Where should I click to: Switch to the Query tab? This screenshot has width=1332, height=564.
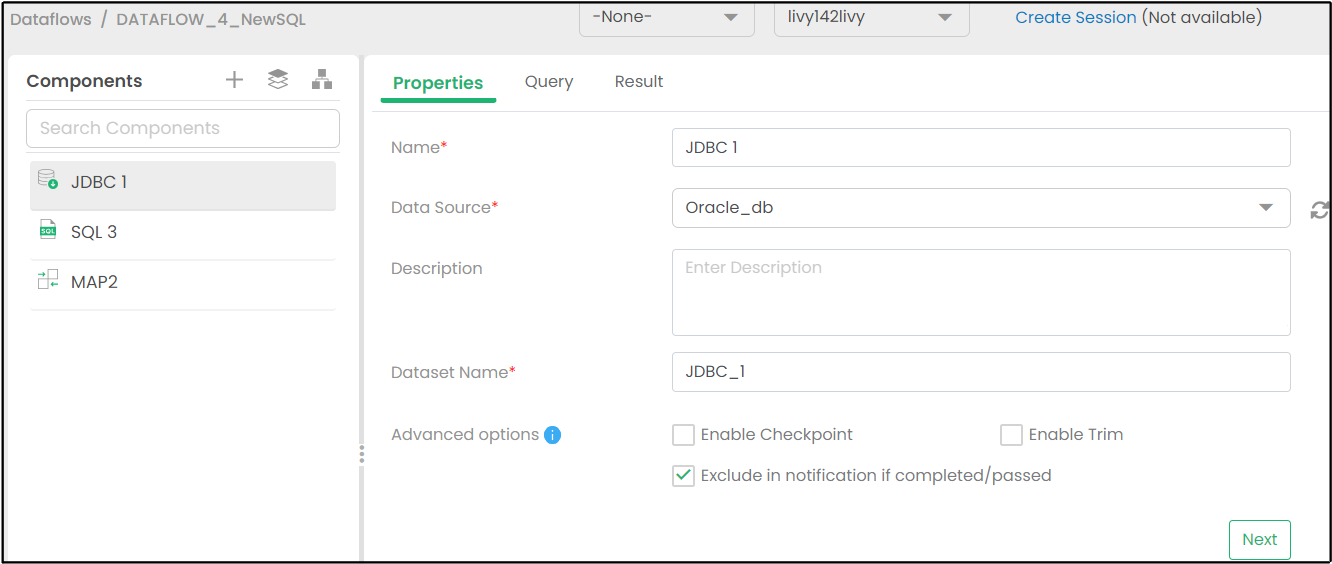click(x=549, y=82)
